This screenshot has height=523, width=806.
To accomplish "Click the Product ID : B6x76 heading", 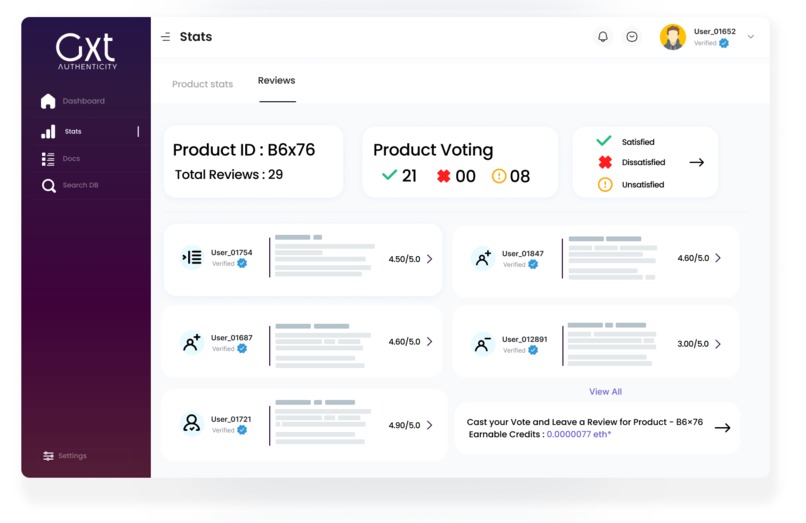I will pyautogui.click(x=244, y=150).
